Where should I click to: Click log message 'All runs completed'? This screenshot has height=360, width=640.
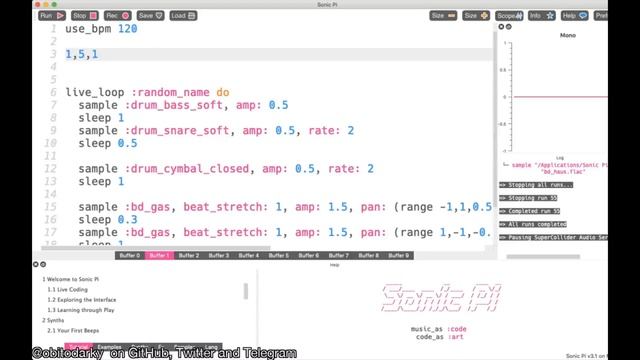(x=533, y=224)
